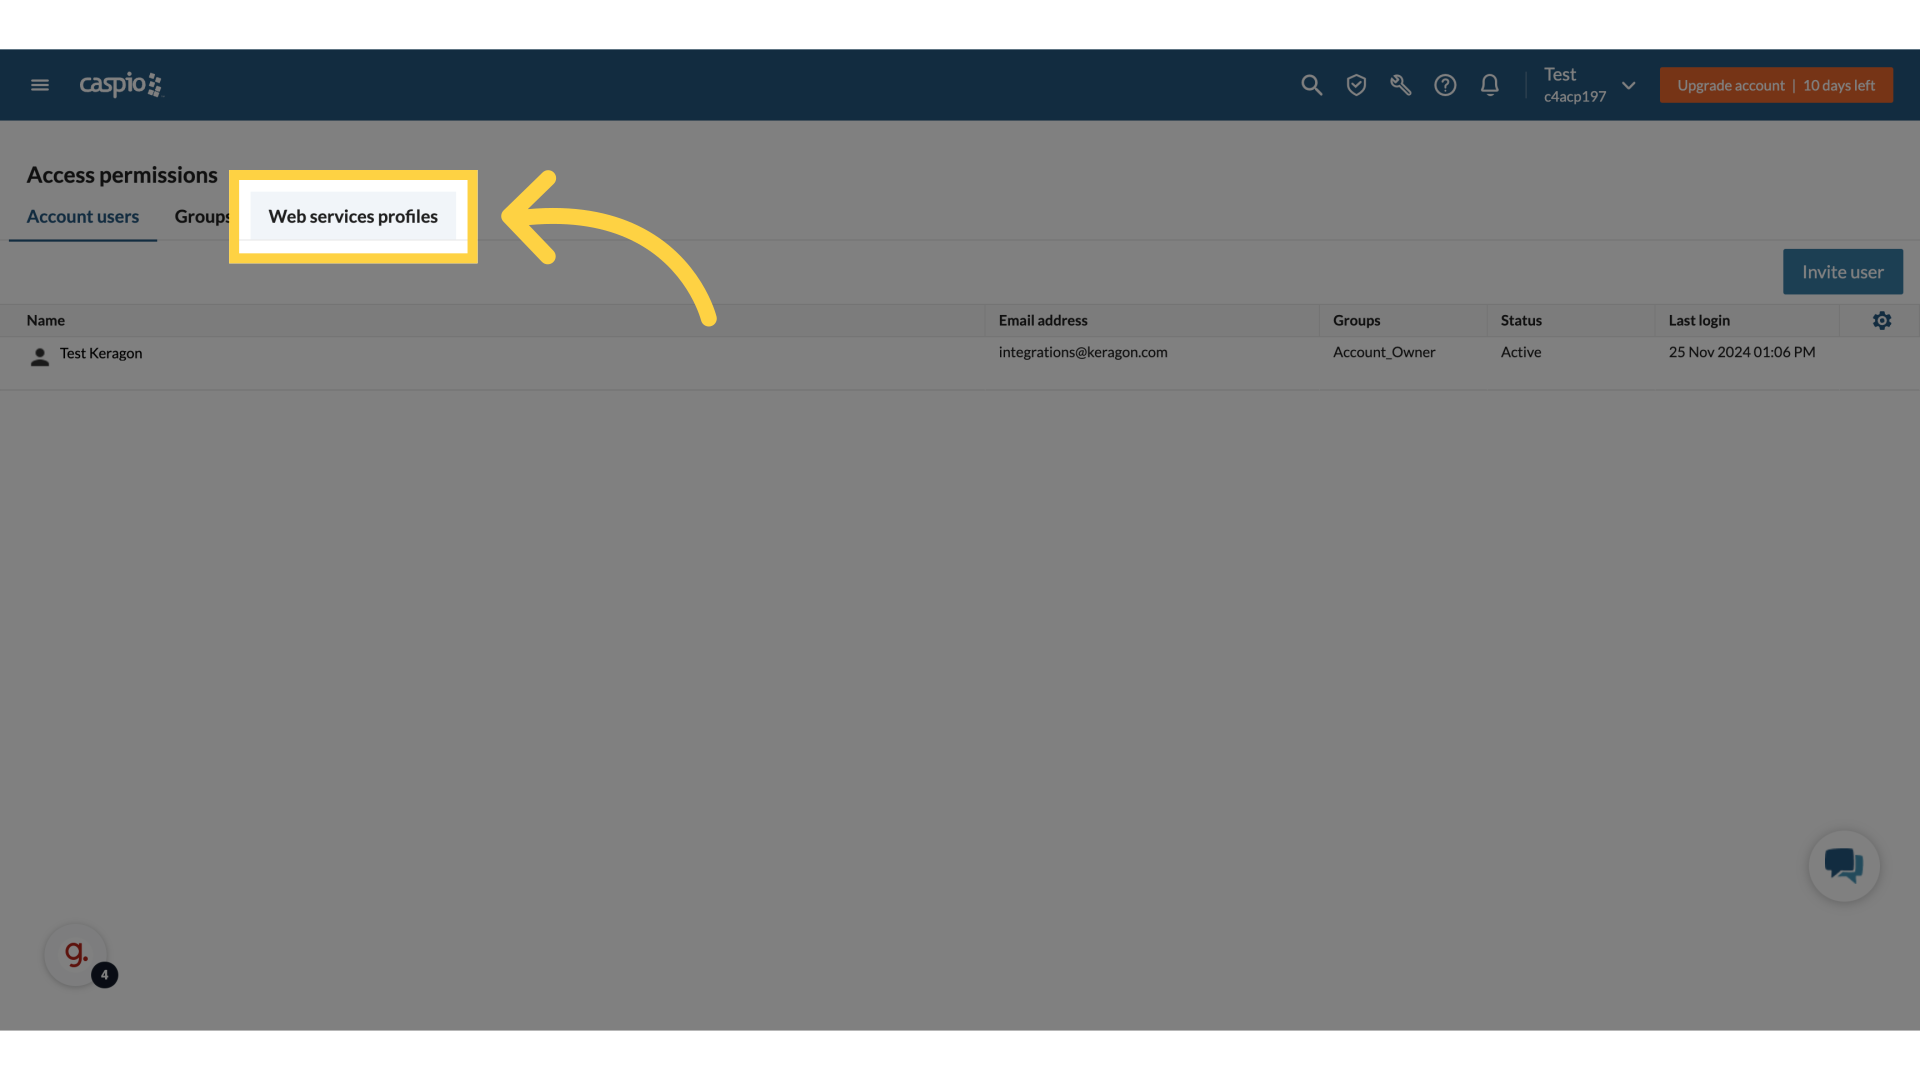1920x1080 pixels.
Task: Open the chat support bubble
Action: pyautogui.click(x=1844, y=866)
